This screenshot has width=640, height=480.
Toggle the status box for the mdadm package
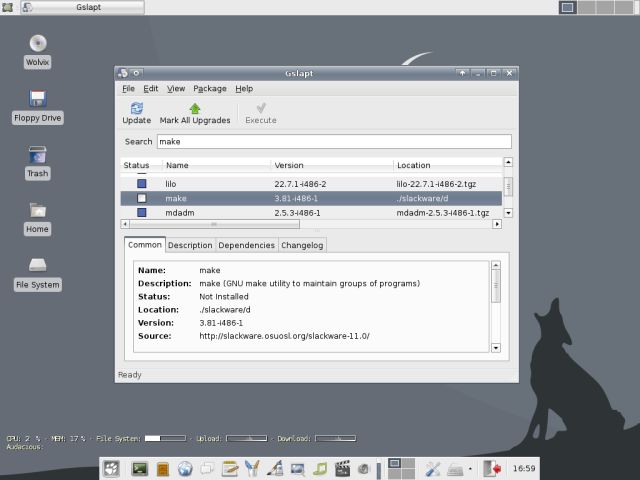141,213
